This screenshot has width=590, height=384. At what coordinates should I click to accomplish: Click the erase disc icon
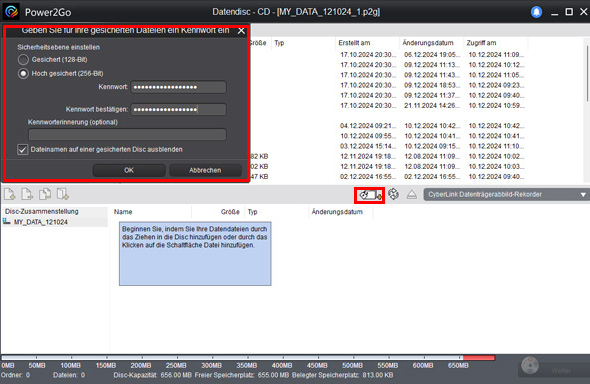point(393,194)
